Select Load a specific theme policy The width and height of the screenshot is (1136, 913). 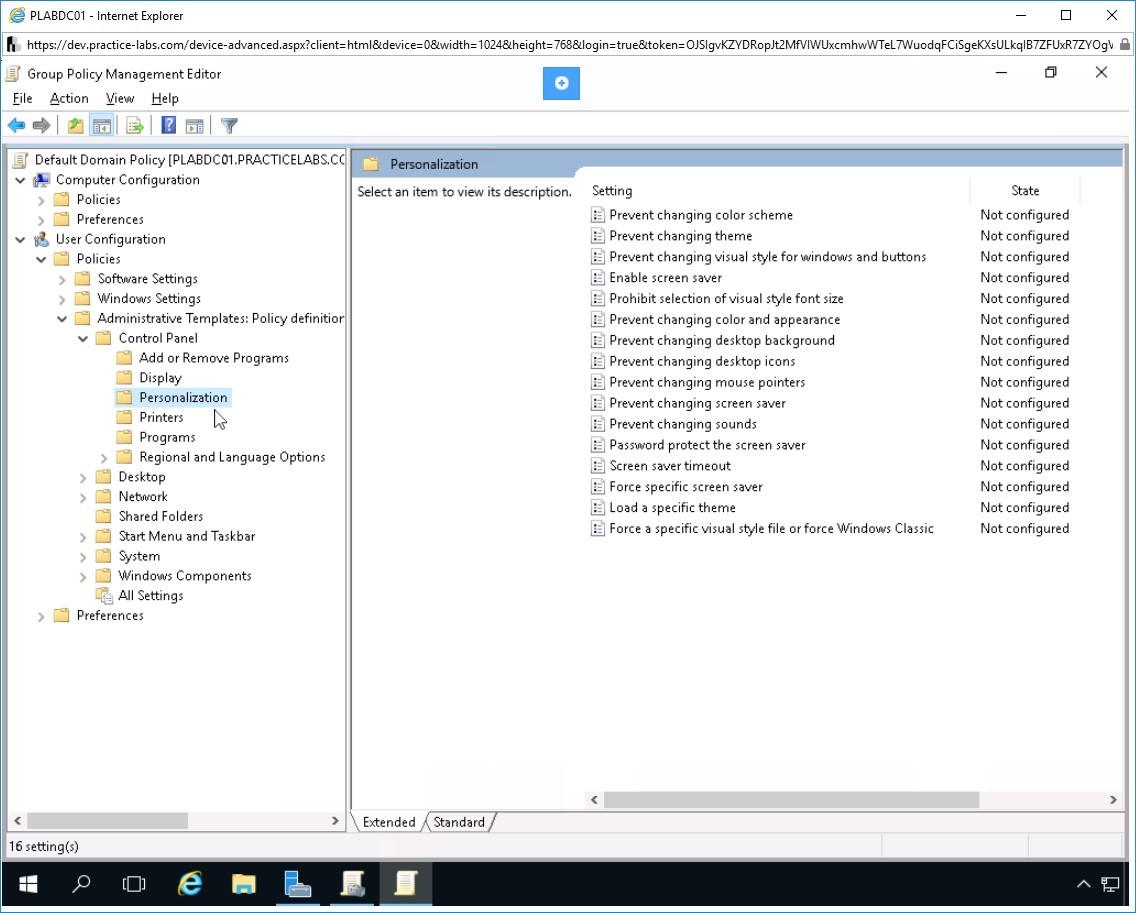pos(672,508)
